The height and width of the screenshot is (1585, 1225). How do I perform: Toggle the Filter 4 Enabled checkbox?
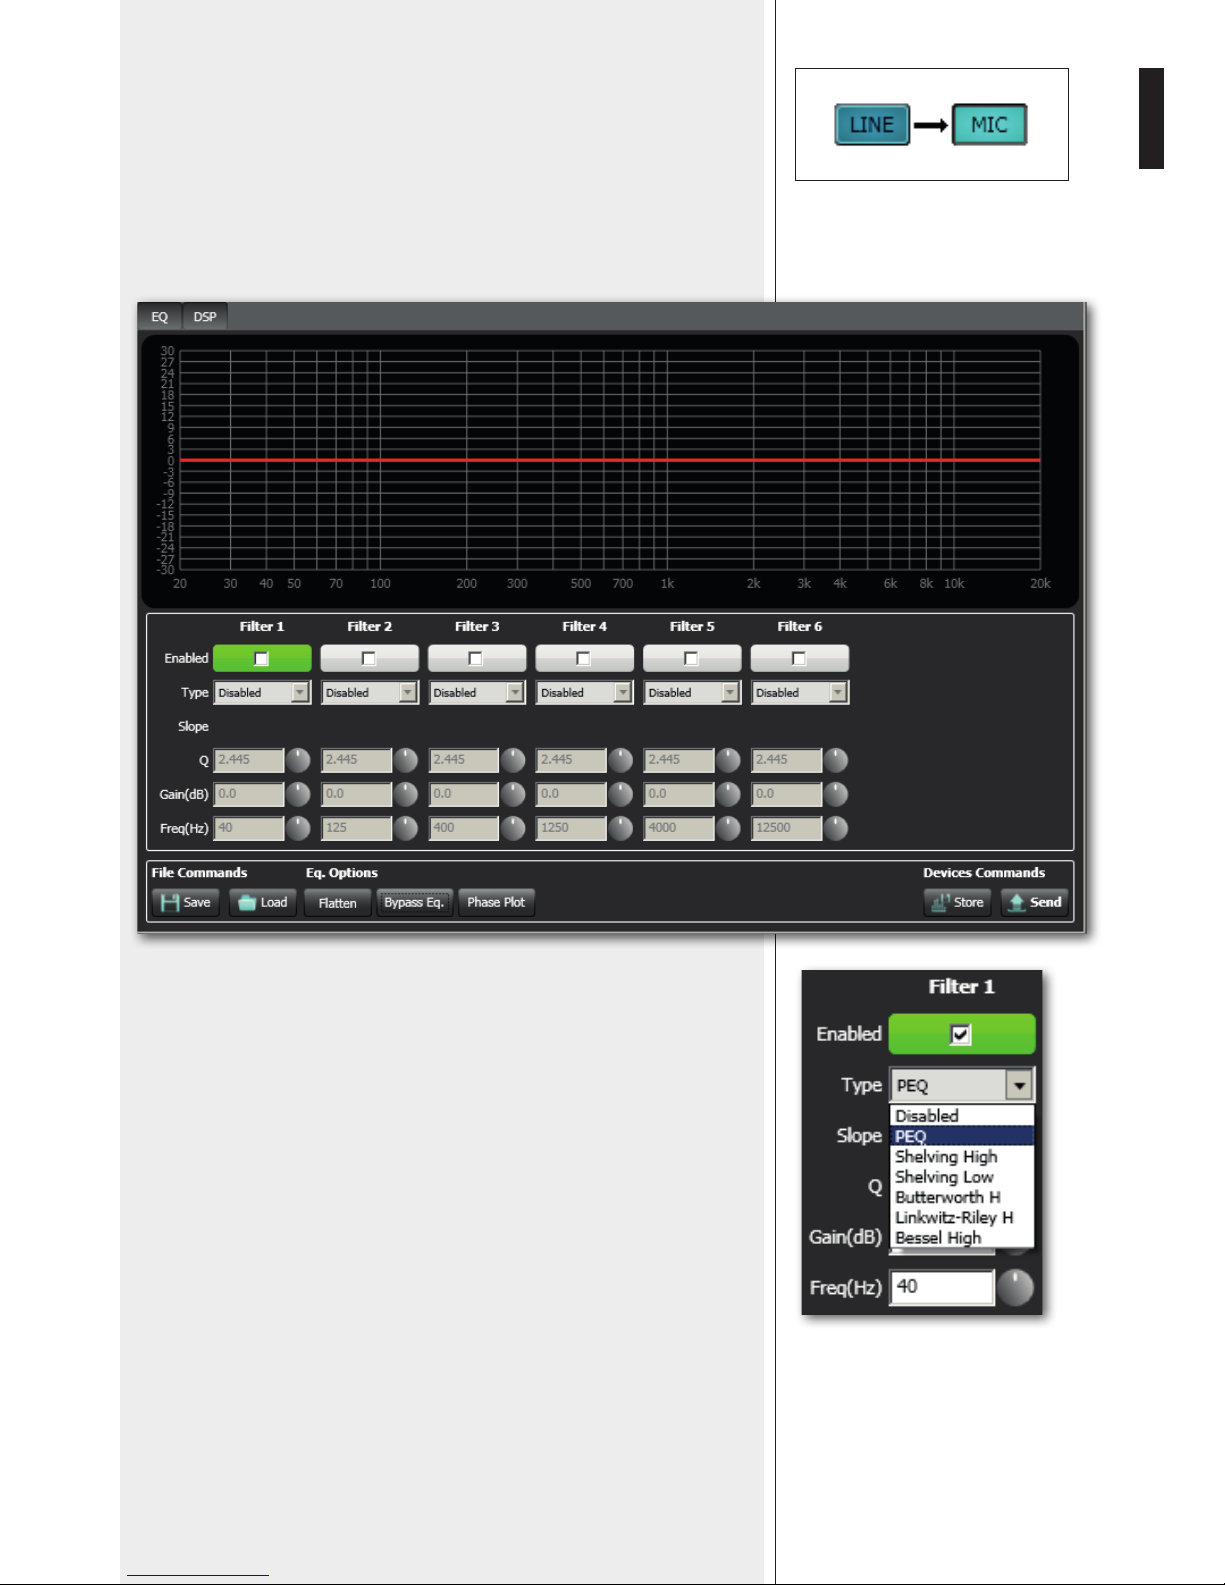[584, 658]
